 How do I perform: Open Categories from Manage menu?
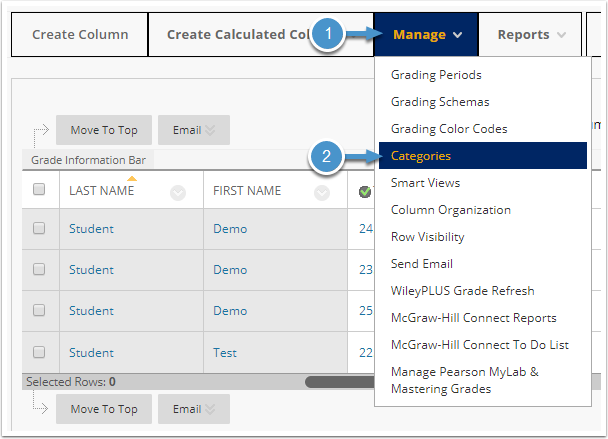click(x=483, y=156)
